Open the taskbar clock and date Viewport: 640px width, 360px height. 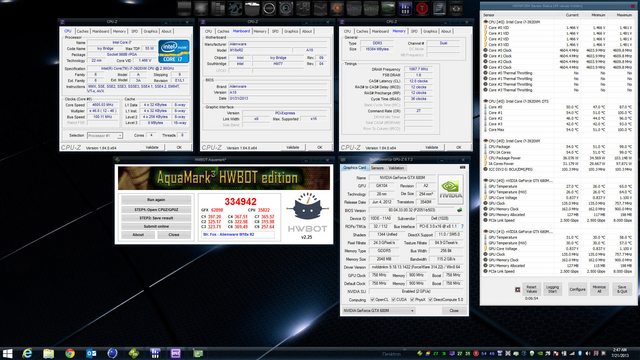620,353
